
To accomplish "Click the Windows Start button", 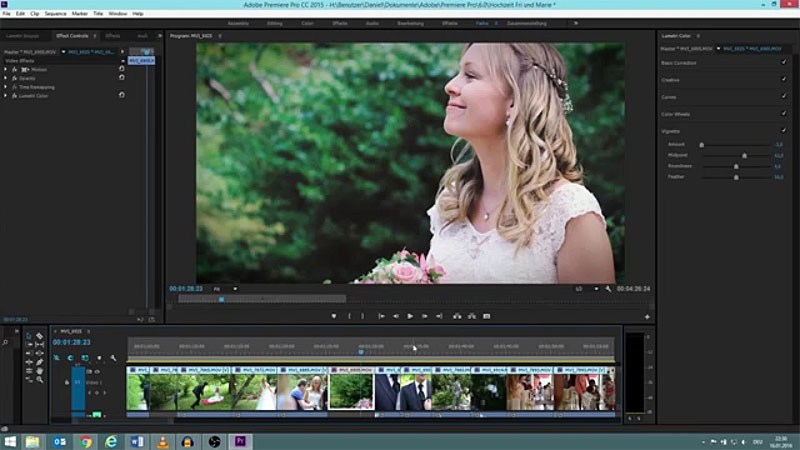I will tap(10, 441).
